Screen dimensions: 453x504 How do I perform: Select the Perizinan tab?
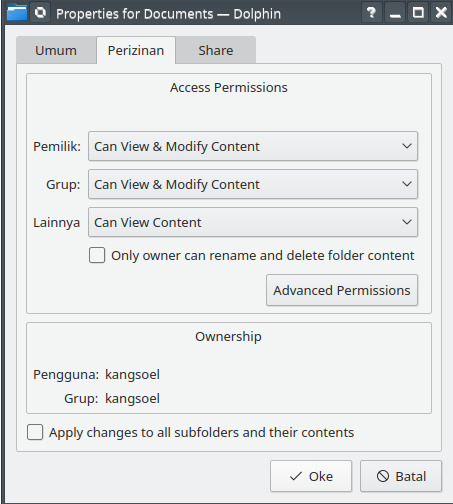(x=136, y=51)
